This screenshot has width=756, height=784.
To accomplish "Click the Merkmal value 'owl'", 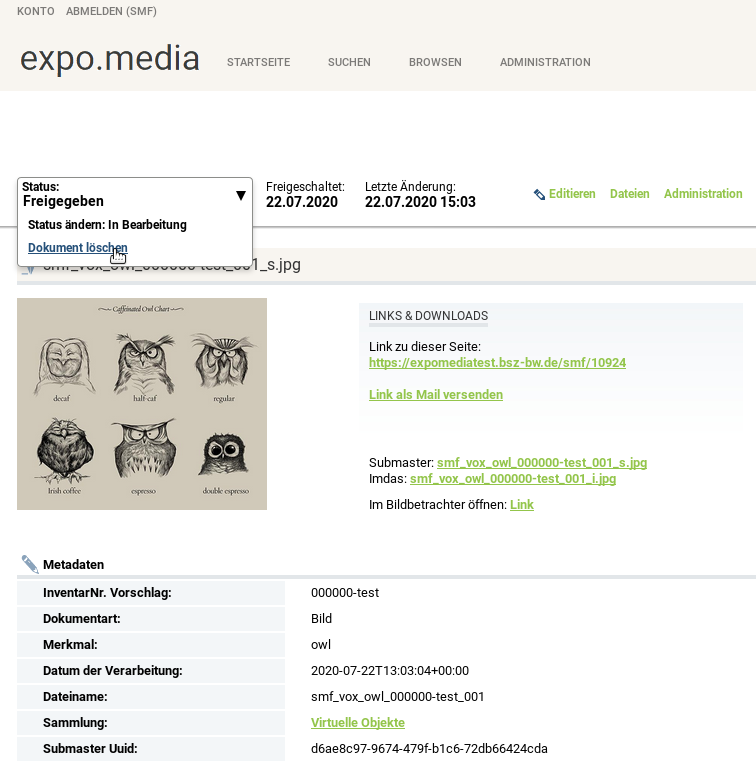I will [320, 644].
